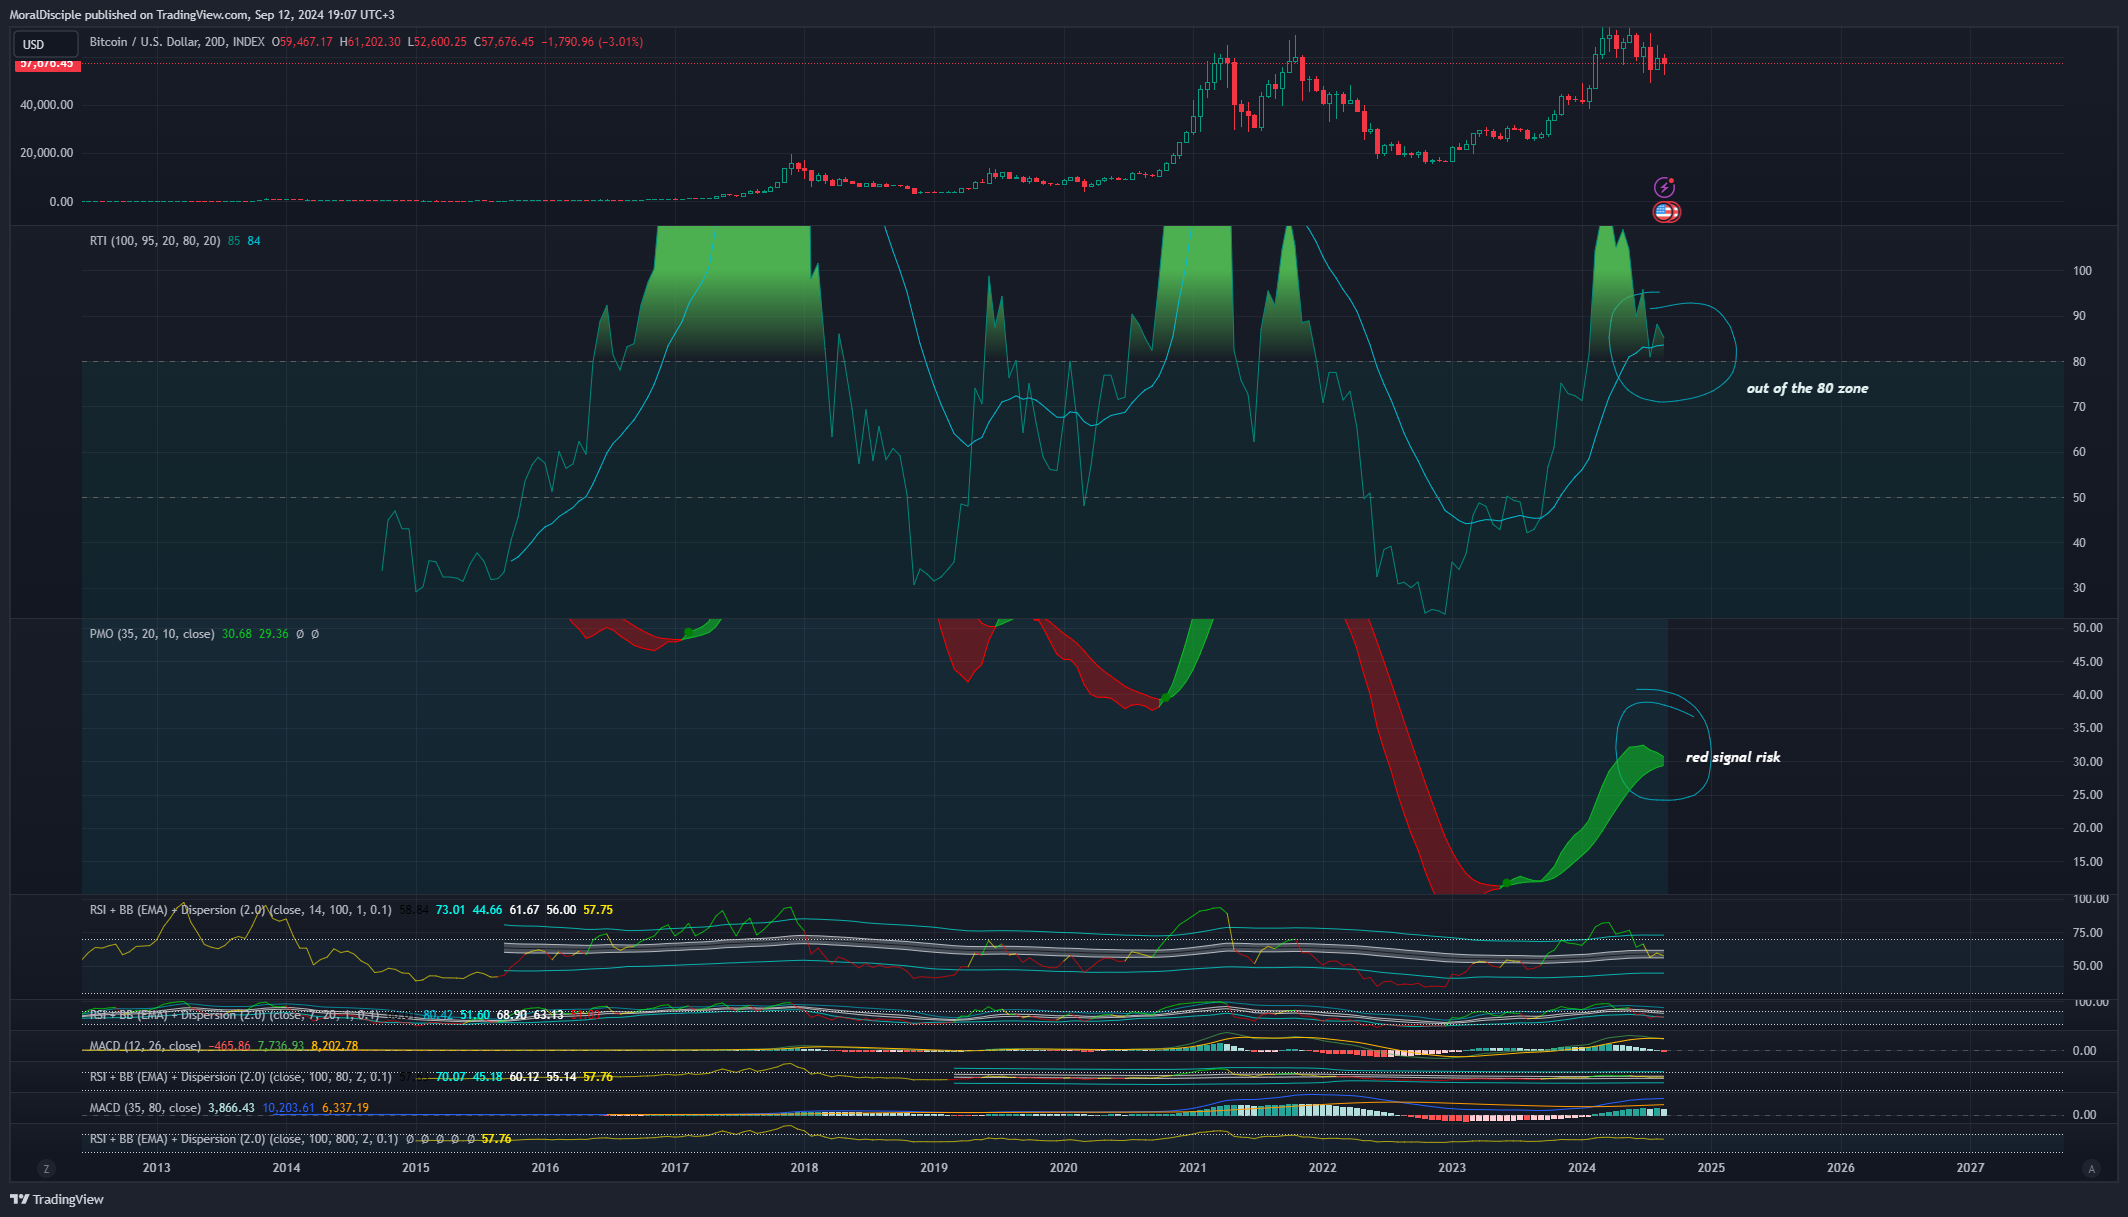Click the 40,000.00 price axis label
The height and width of the screenshot is (1217, 2128).
(47, 105)
